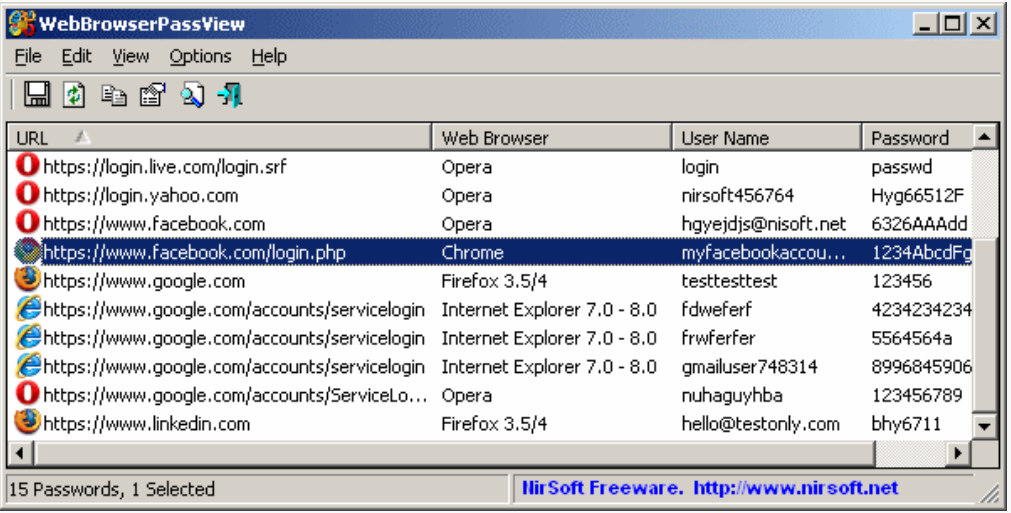Click the Chrome icon on facebook.com/login.php row
The width and height of the screenshot is (1011, 513).
28,251
